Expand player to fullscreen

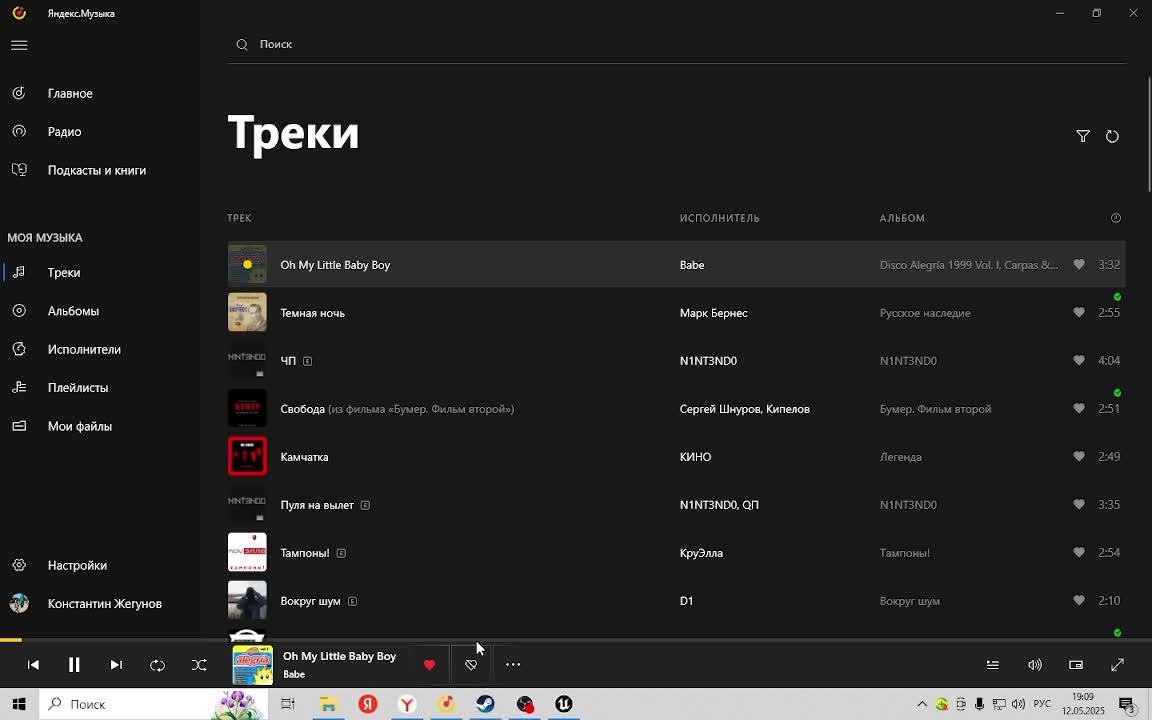(x=1117, y=665)
